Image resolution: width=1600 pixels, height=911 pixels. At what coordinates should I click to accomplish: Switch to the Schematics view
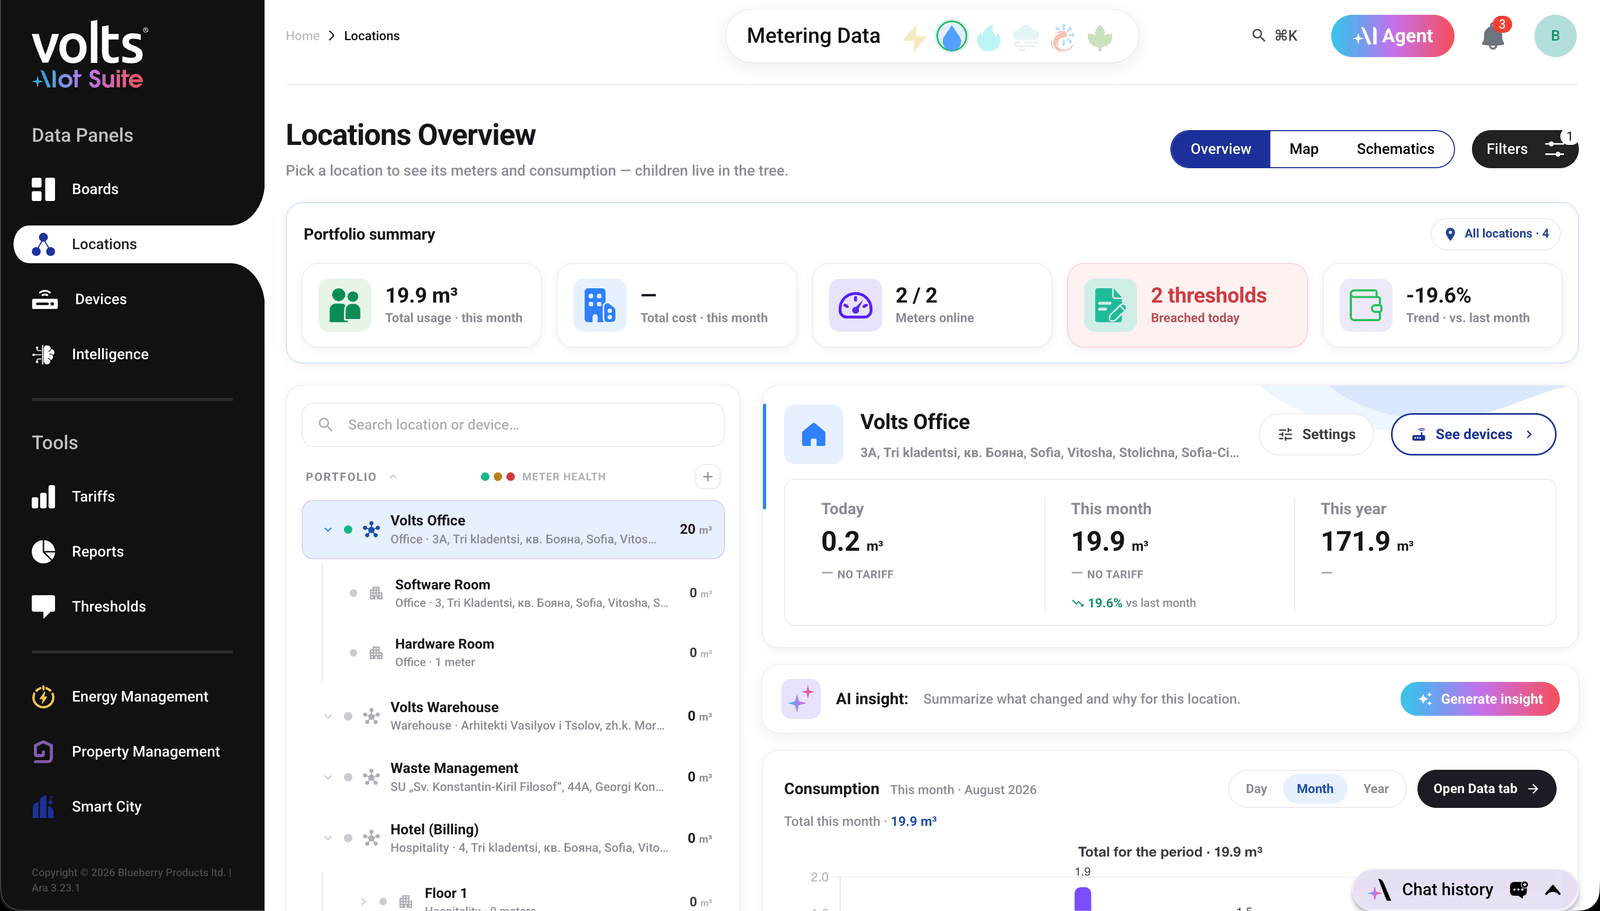coord(1395,149)
